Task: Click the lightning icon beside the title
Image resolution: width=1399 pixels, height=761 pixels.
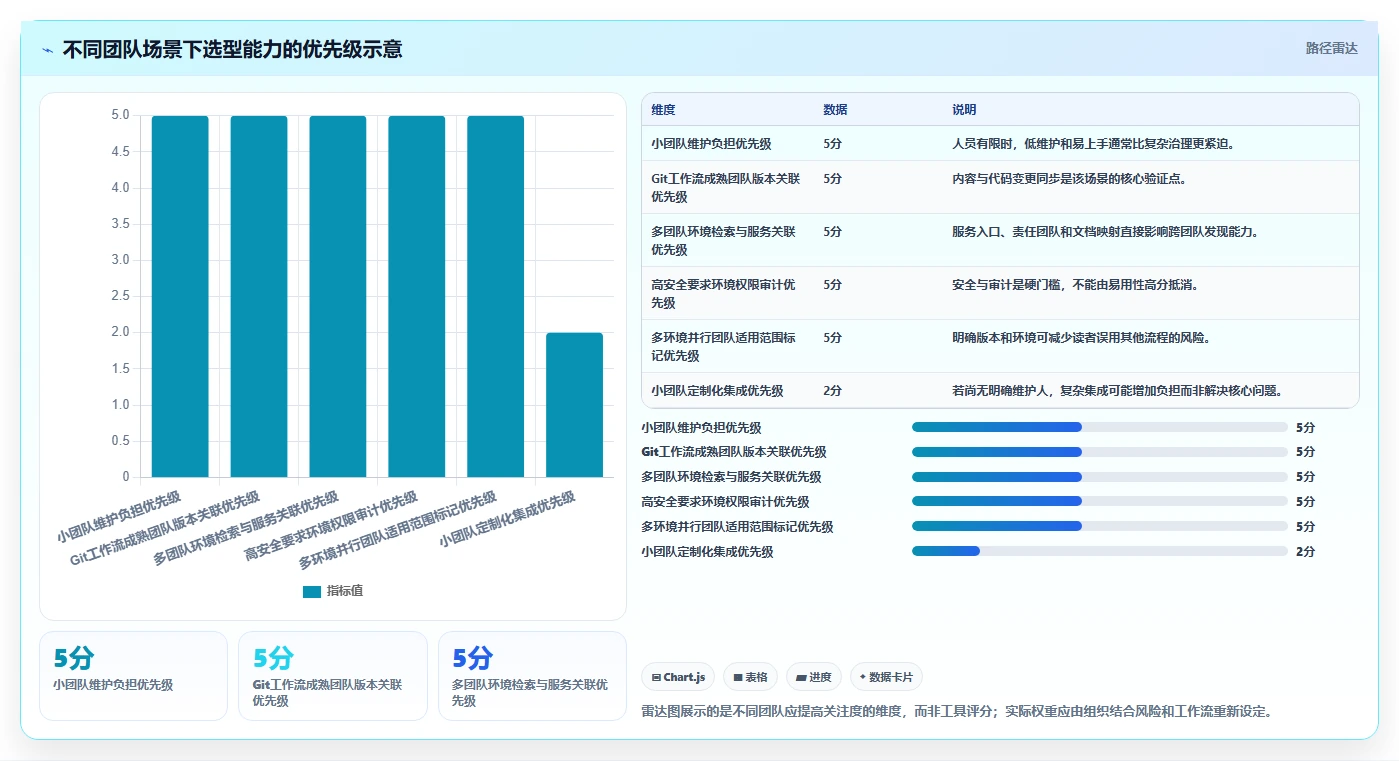Action: point(48,50)
